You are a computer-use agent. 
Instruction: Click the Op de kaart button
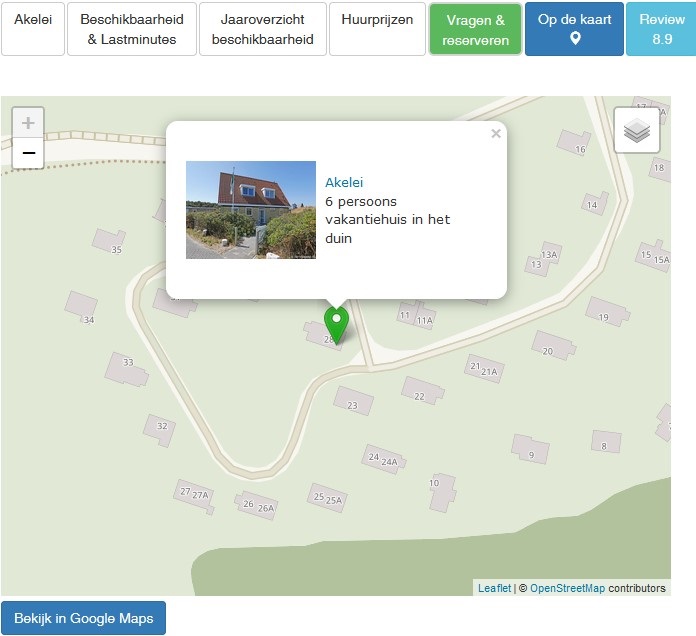[x=574, y=29]
